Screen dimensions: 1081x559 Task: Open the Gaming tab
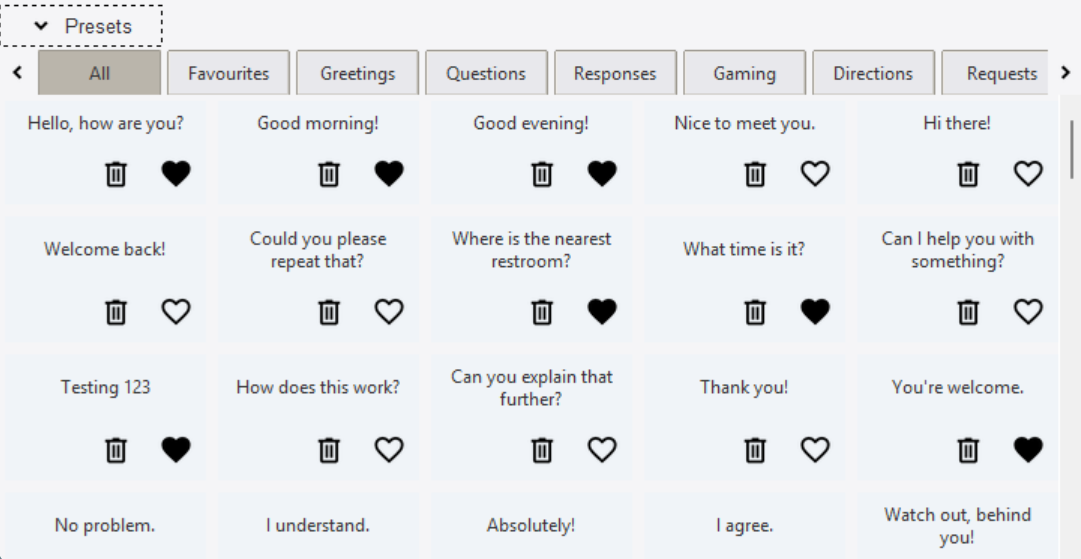coord(745,73)
